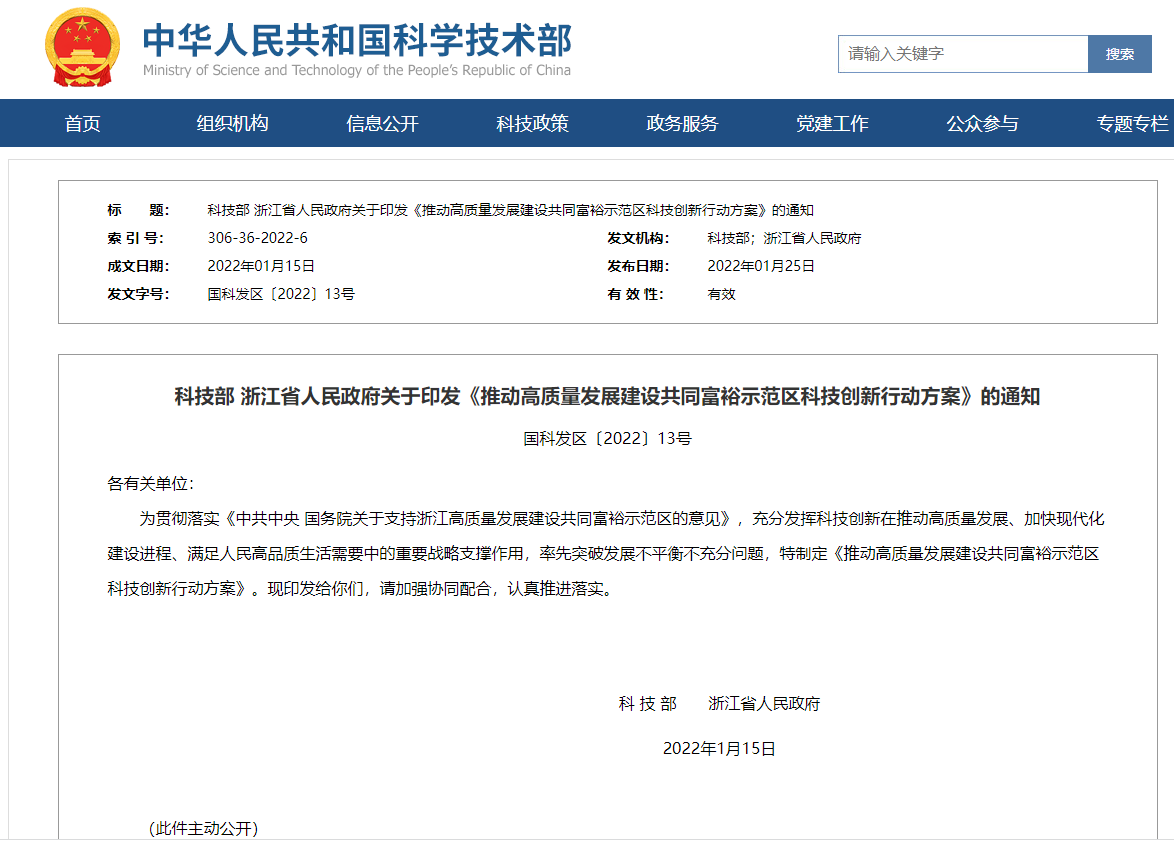Click the bold notice headline
Image resolution: width=1174 pixels, height=842 pixels.
[x=607, y=397]
